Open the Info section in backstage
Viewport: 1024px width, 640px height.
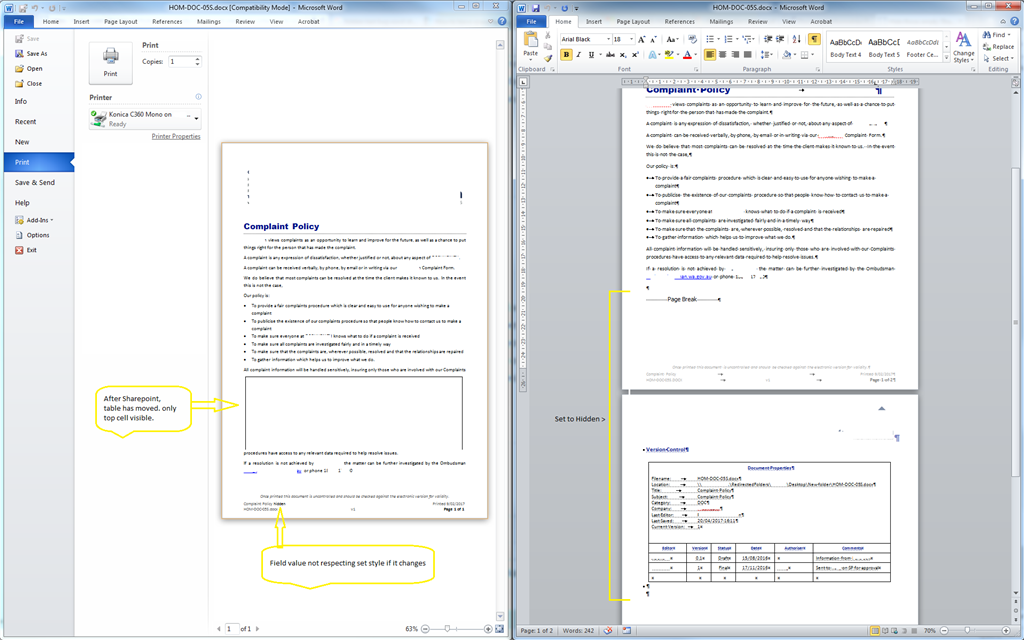21,101
